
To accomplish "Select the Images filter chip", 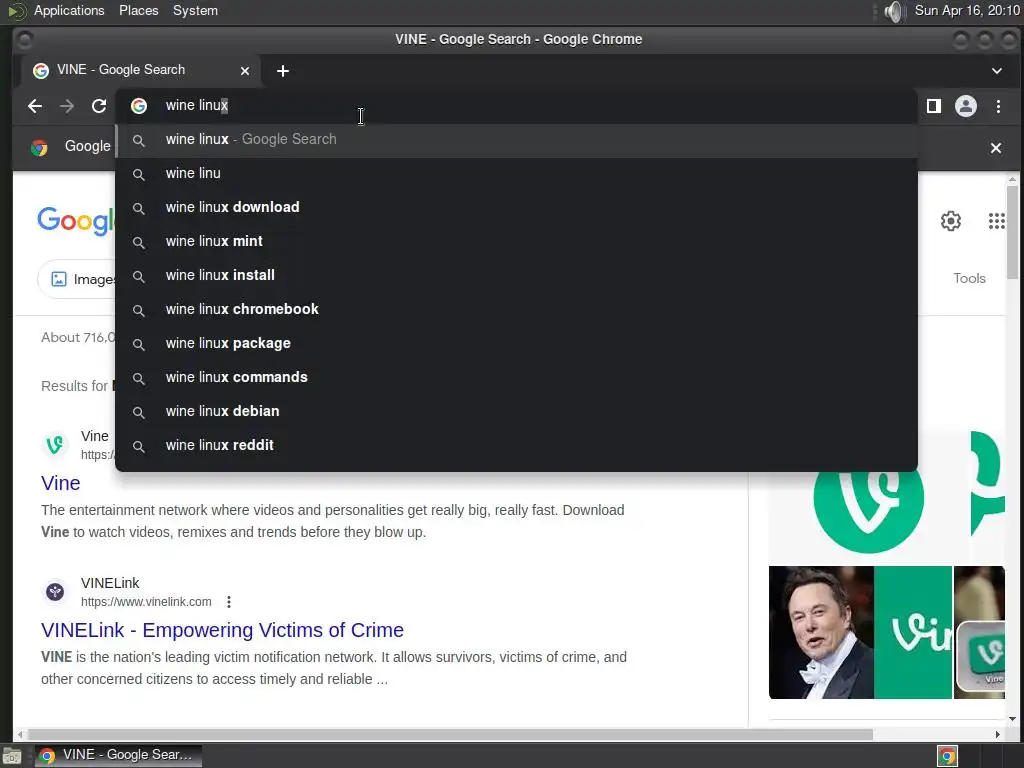I will click(77, 280).
